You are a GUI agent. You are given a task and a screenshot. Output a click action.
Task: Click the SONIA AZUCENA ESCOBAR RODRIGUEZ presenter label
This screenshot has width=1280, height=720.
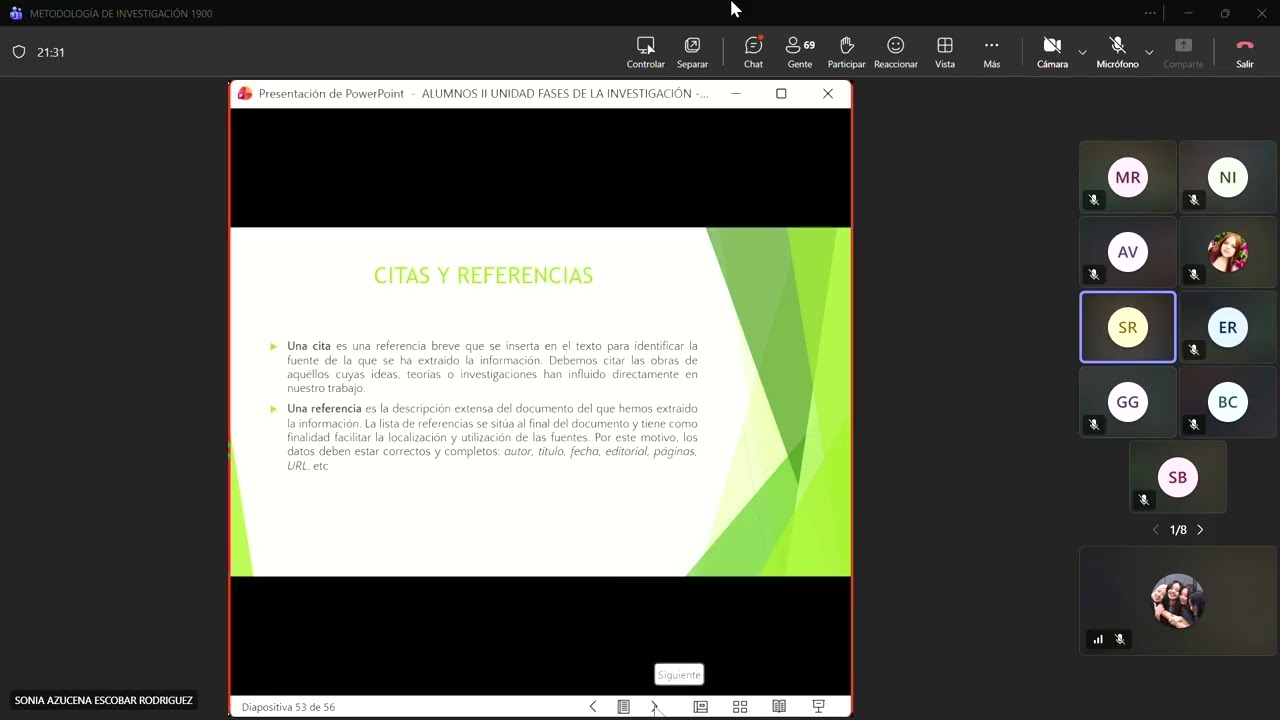(x=104, y=701)
